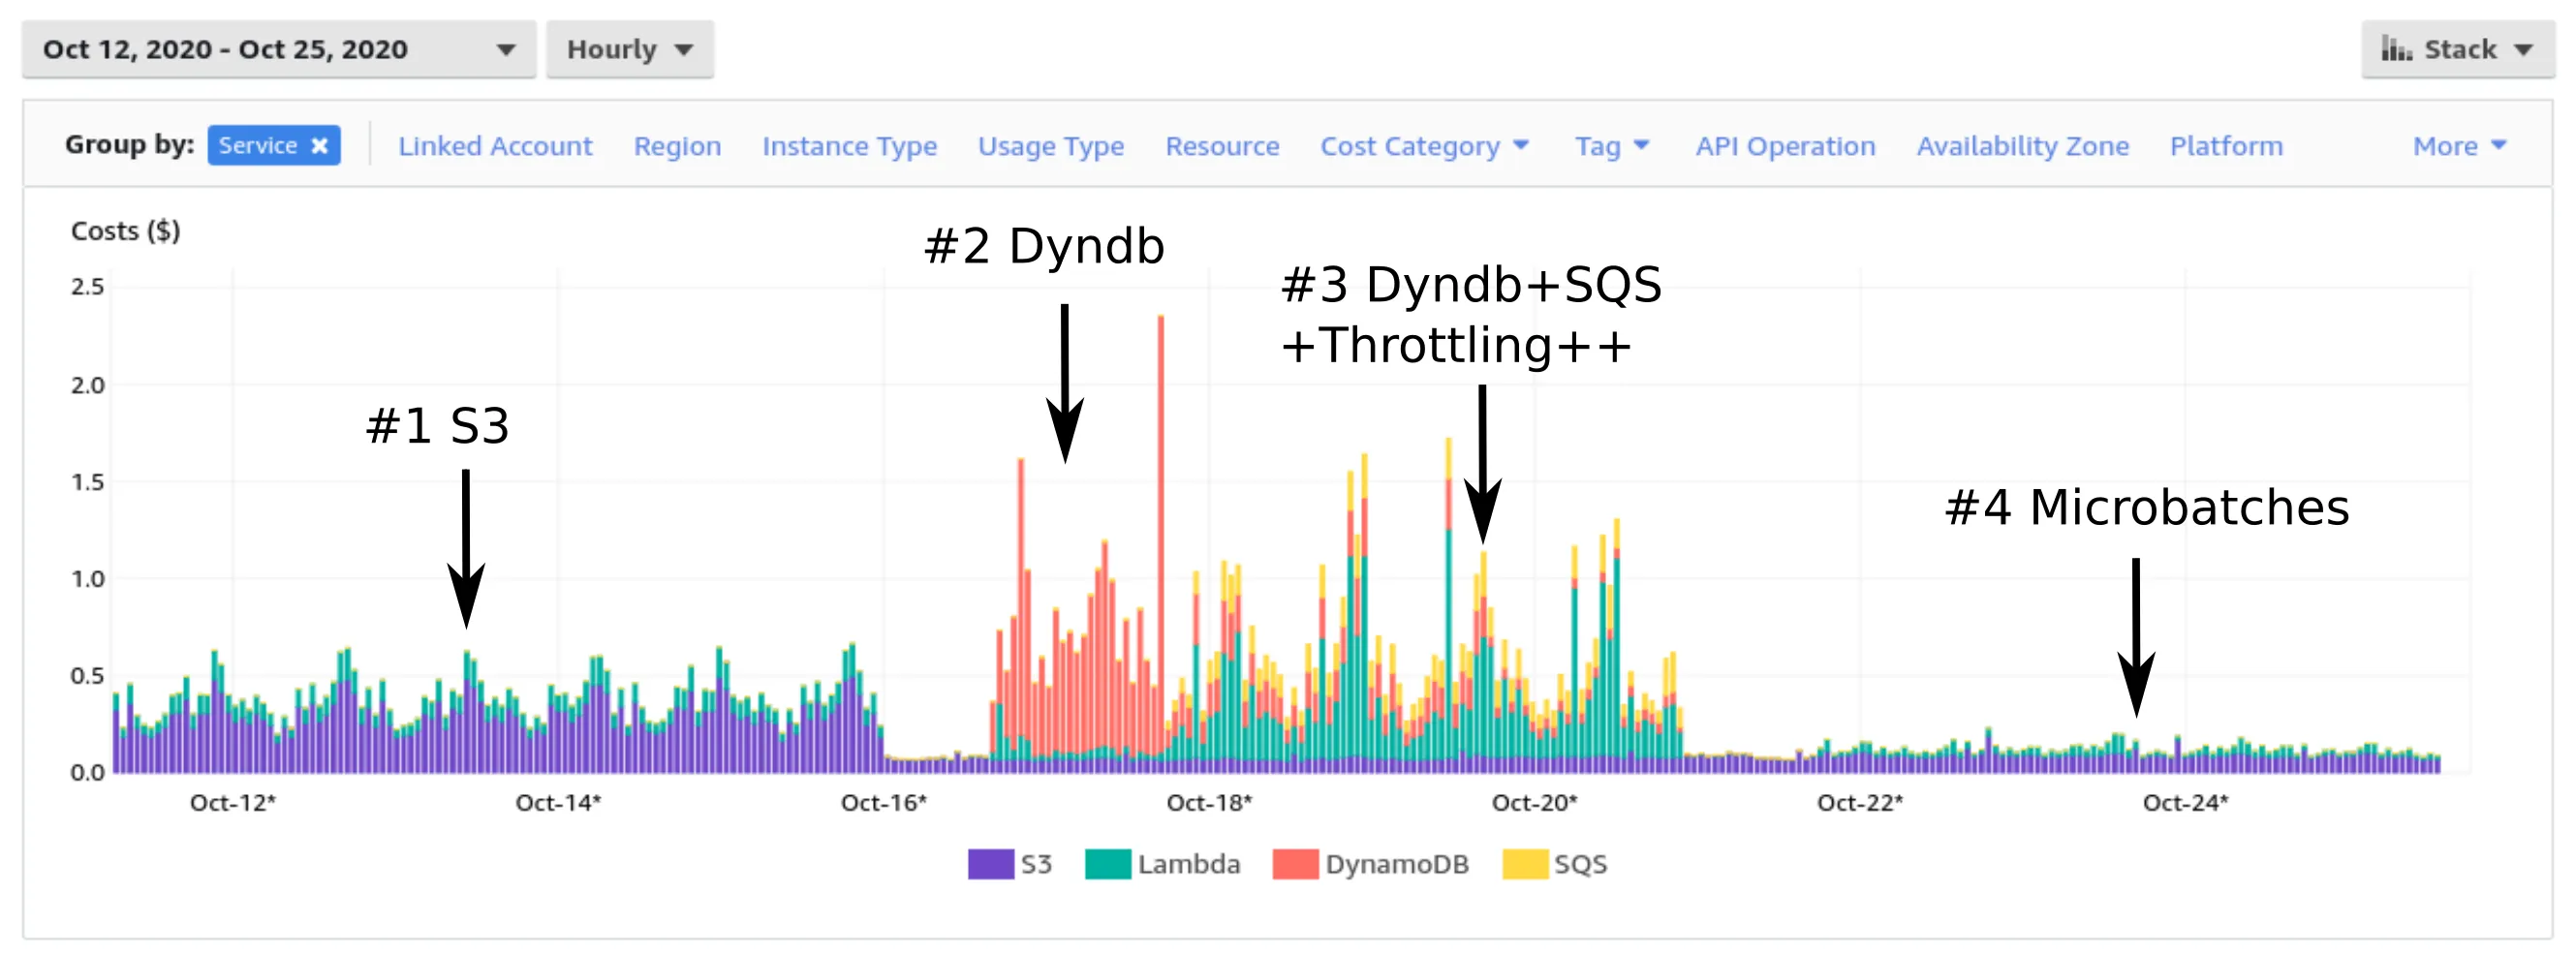Group by Availability Zone
Screen dimensions: 2576x954
[x=2022, y=146]
